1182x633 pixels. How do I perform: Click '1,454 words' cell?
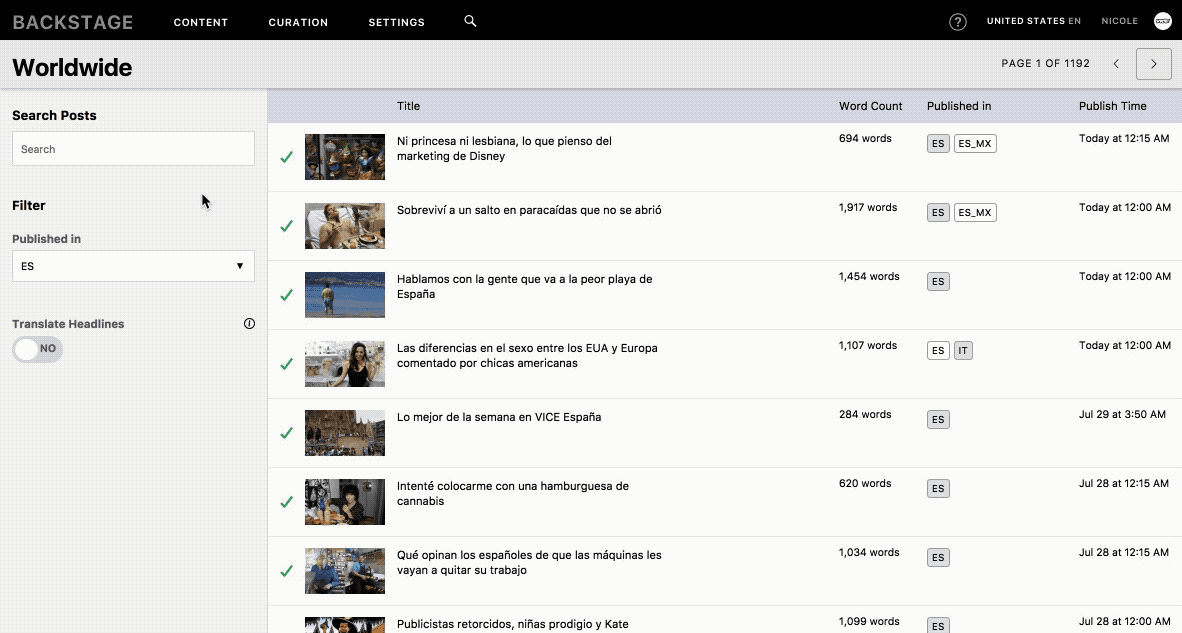(869, 277)
